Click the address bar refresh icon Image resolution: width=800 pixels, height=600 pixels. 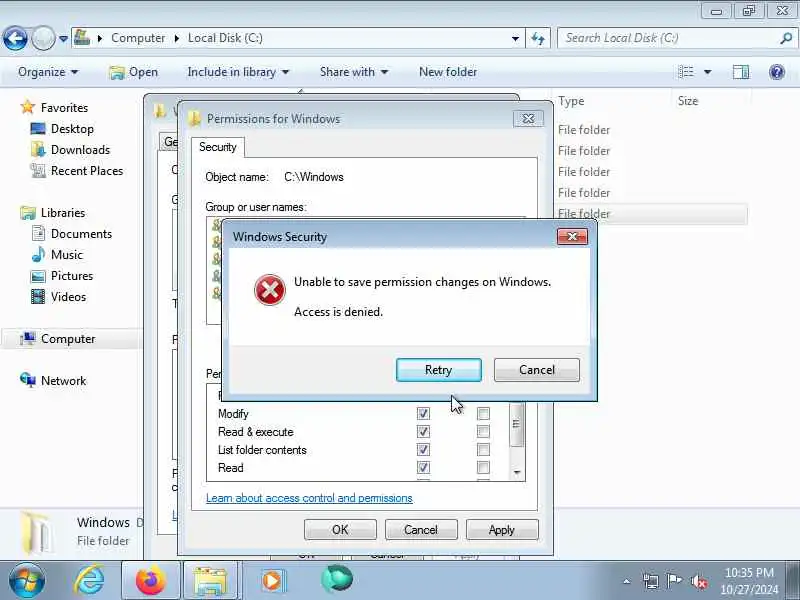point(538,38)
